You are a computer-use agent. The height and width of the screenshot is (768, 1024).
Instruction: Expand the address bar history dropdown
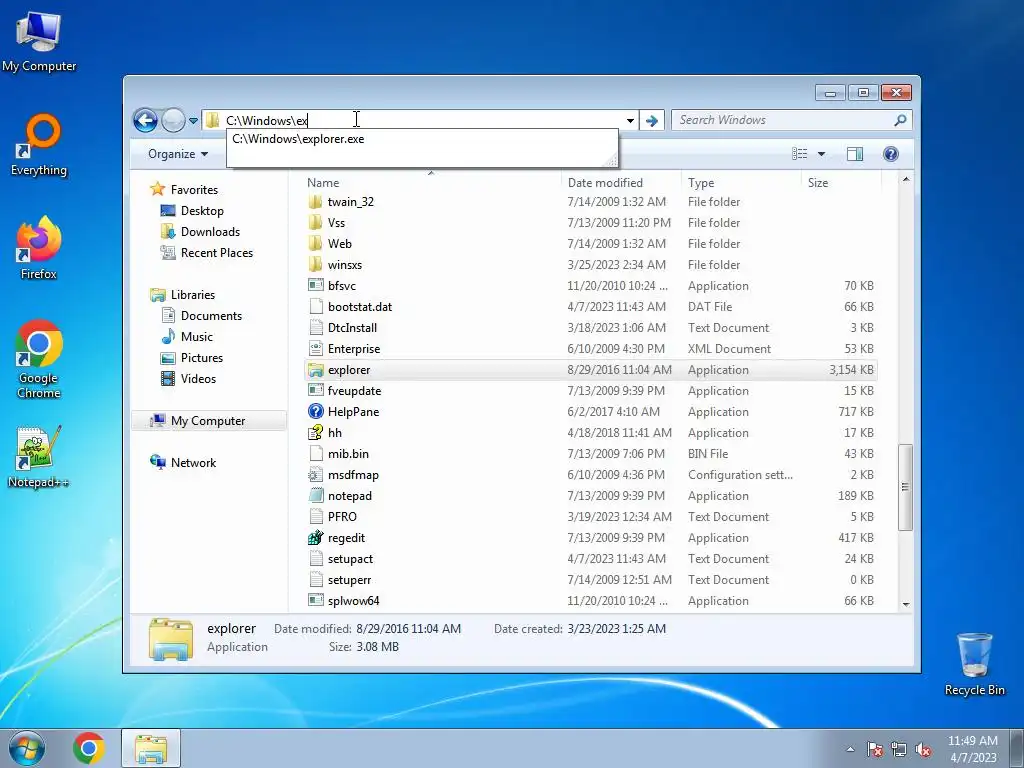630,120
